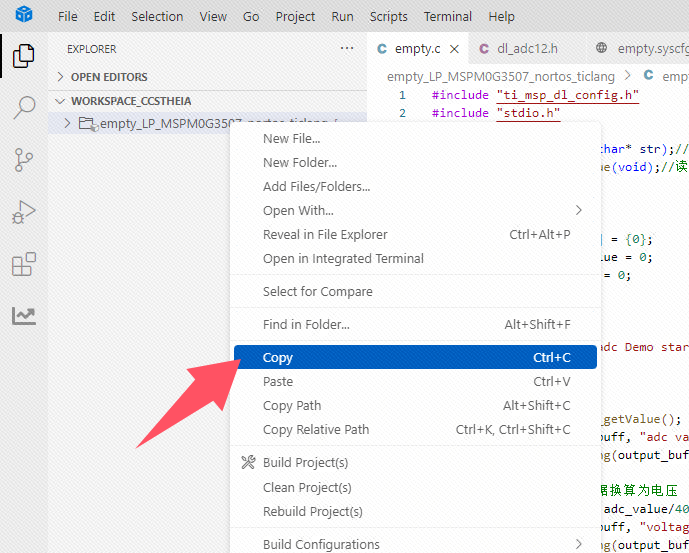Click Paste in the context menu
Screen dimensions: 689x553
tap(415, 381)
